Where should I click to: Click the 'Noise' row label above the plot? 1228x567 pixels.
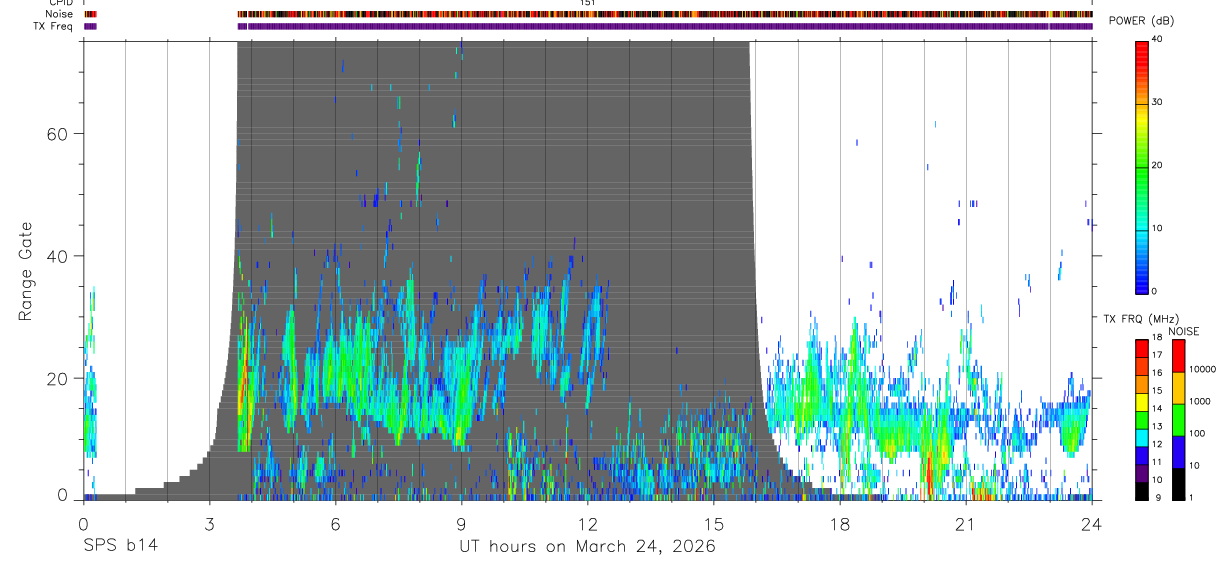coord(59,14)
